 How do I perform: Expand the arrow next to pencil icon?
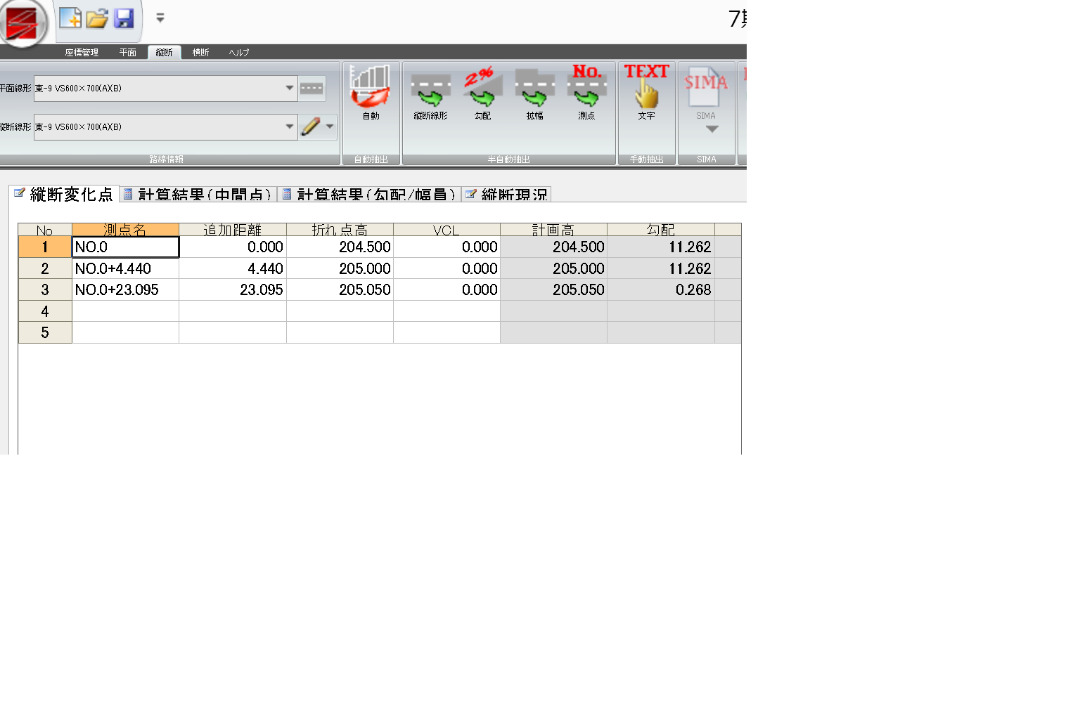[330, 127]
